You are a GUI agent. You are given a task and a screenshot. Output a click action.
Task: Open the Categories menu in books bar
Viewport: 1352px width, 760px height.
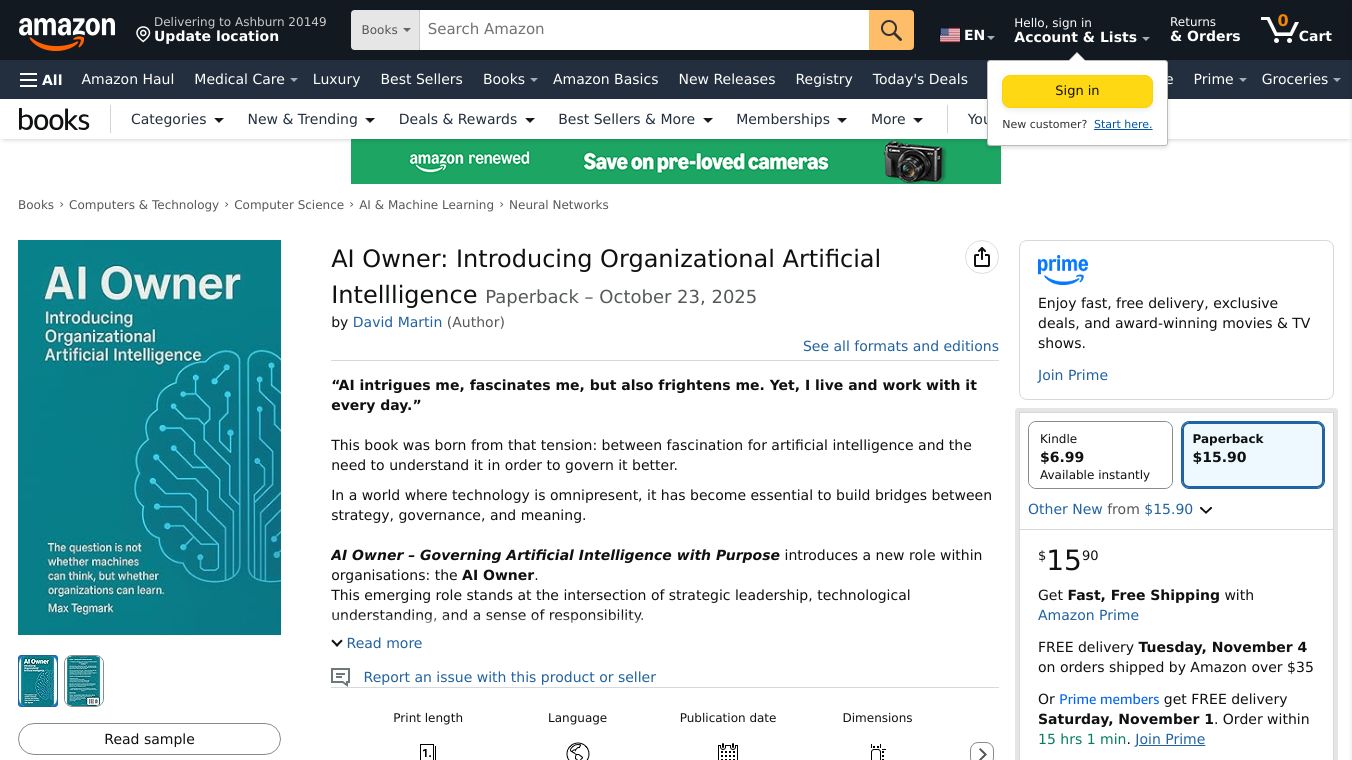177,119
